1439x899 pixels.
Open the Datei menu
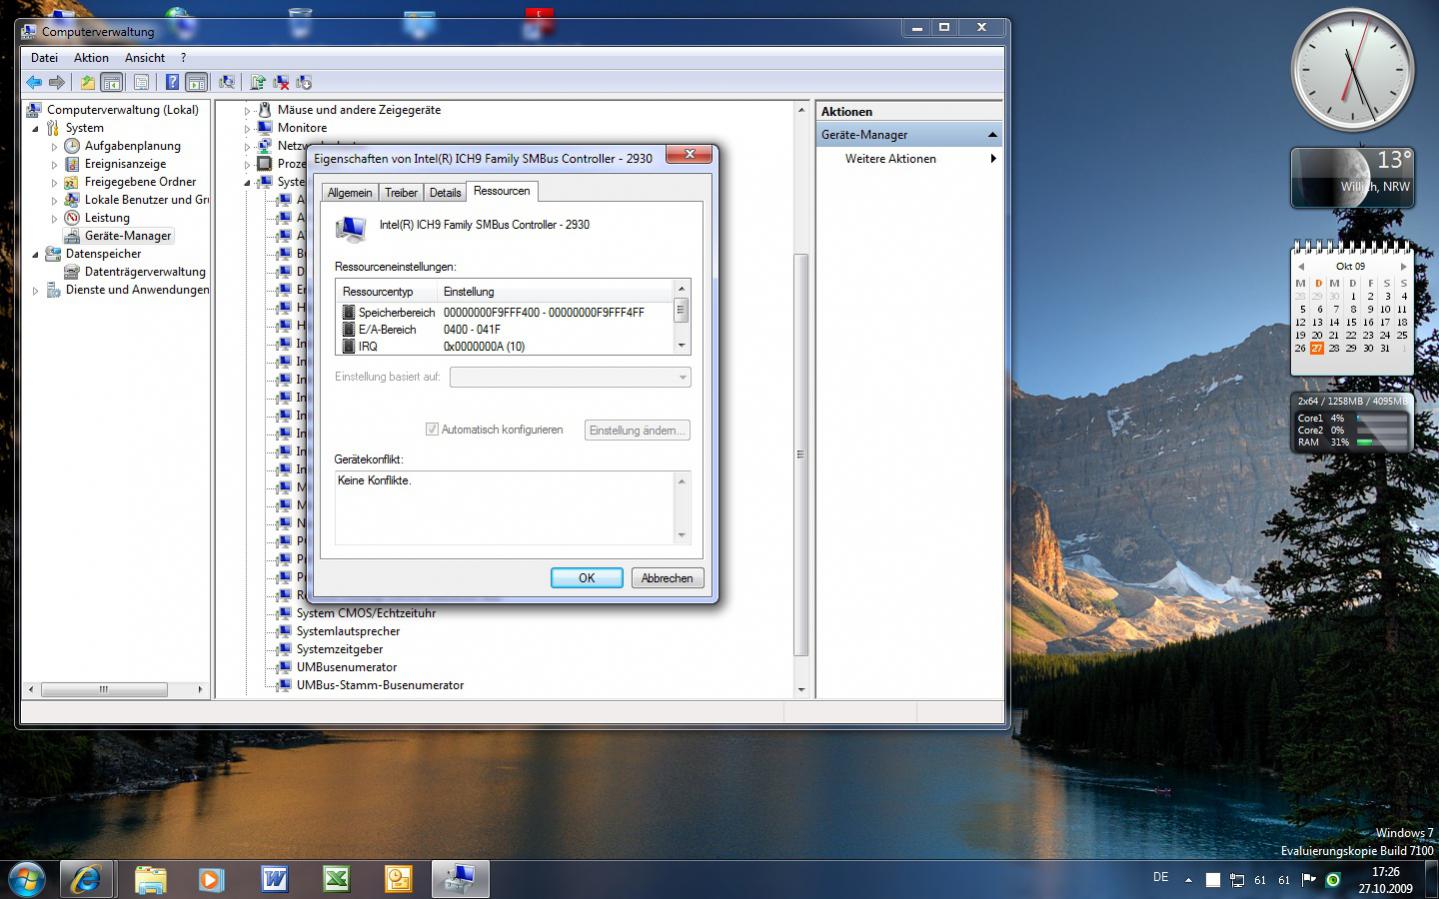click(x=44, y=58)
